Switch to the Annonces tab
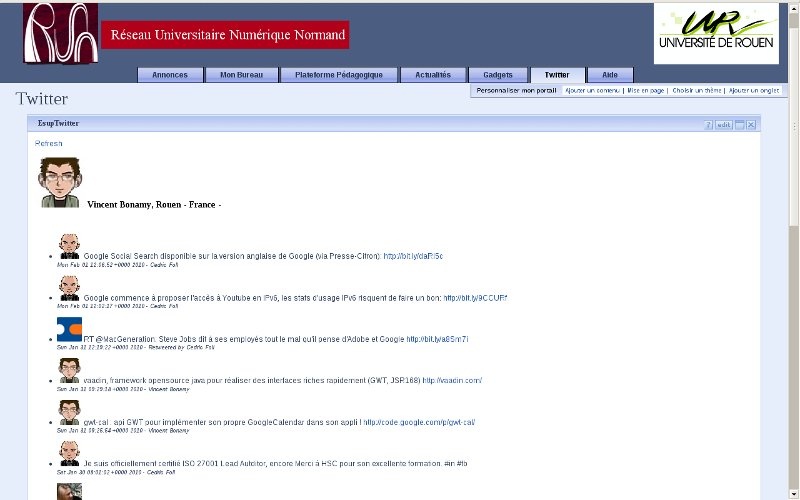 169,75
